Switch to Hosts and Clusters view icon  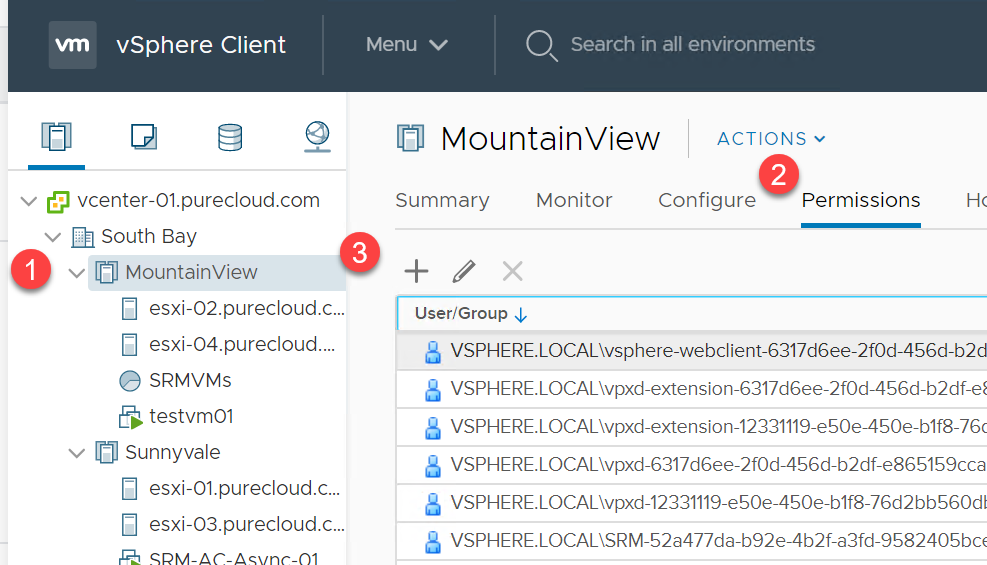pos(57,137)
